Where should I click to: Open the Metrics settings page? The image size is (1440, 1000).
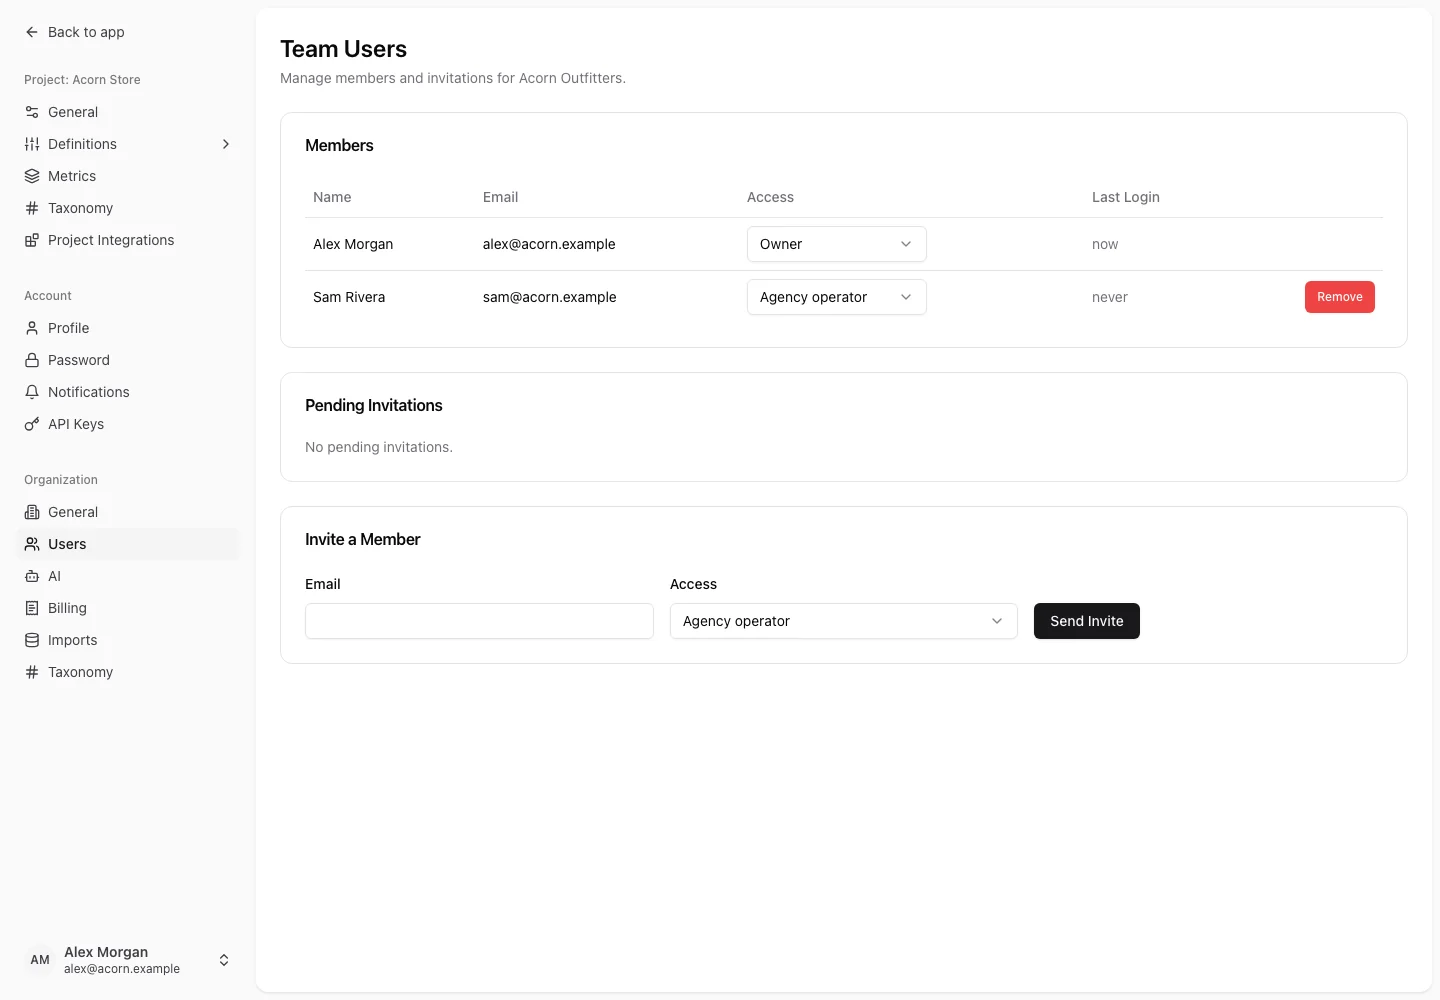point(128,176)
